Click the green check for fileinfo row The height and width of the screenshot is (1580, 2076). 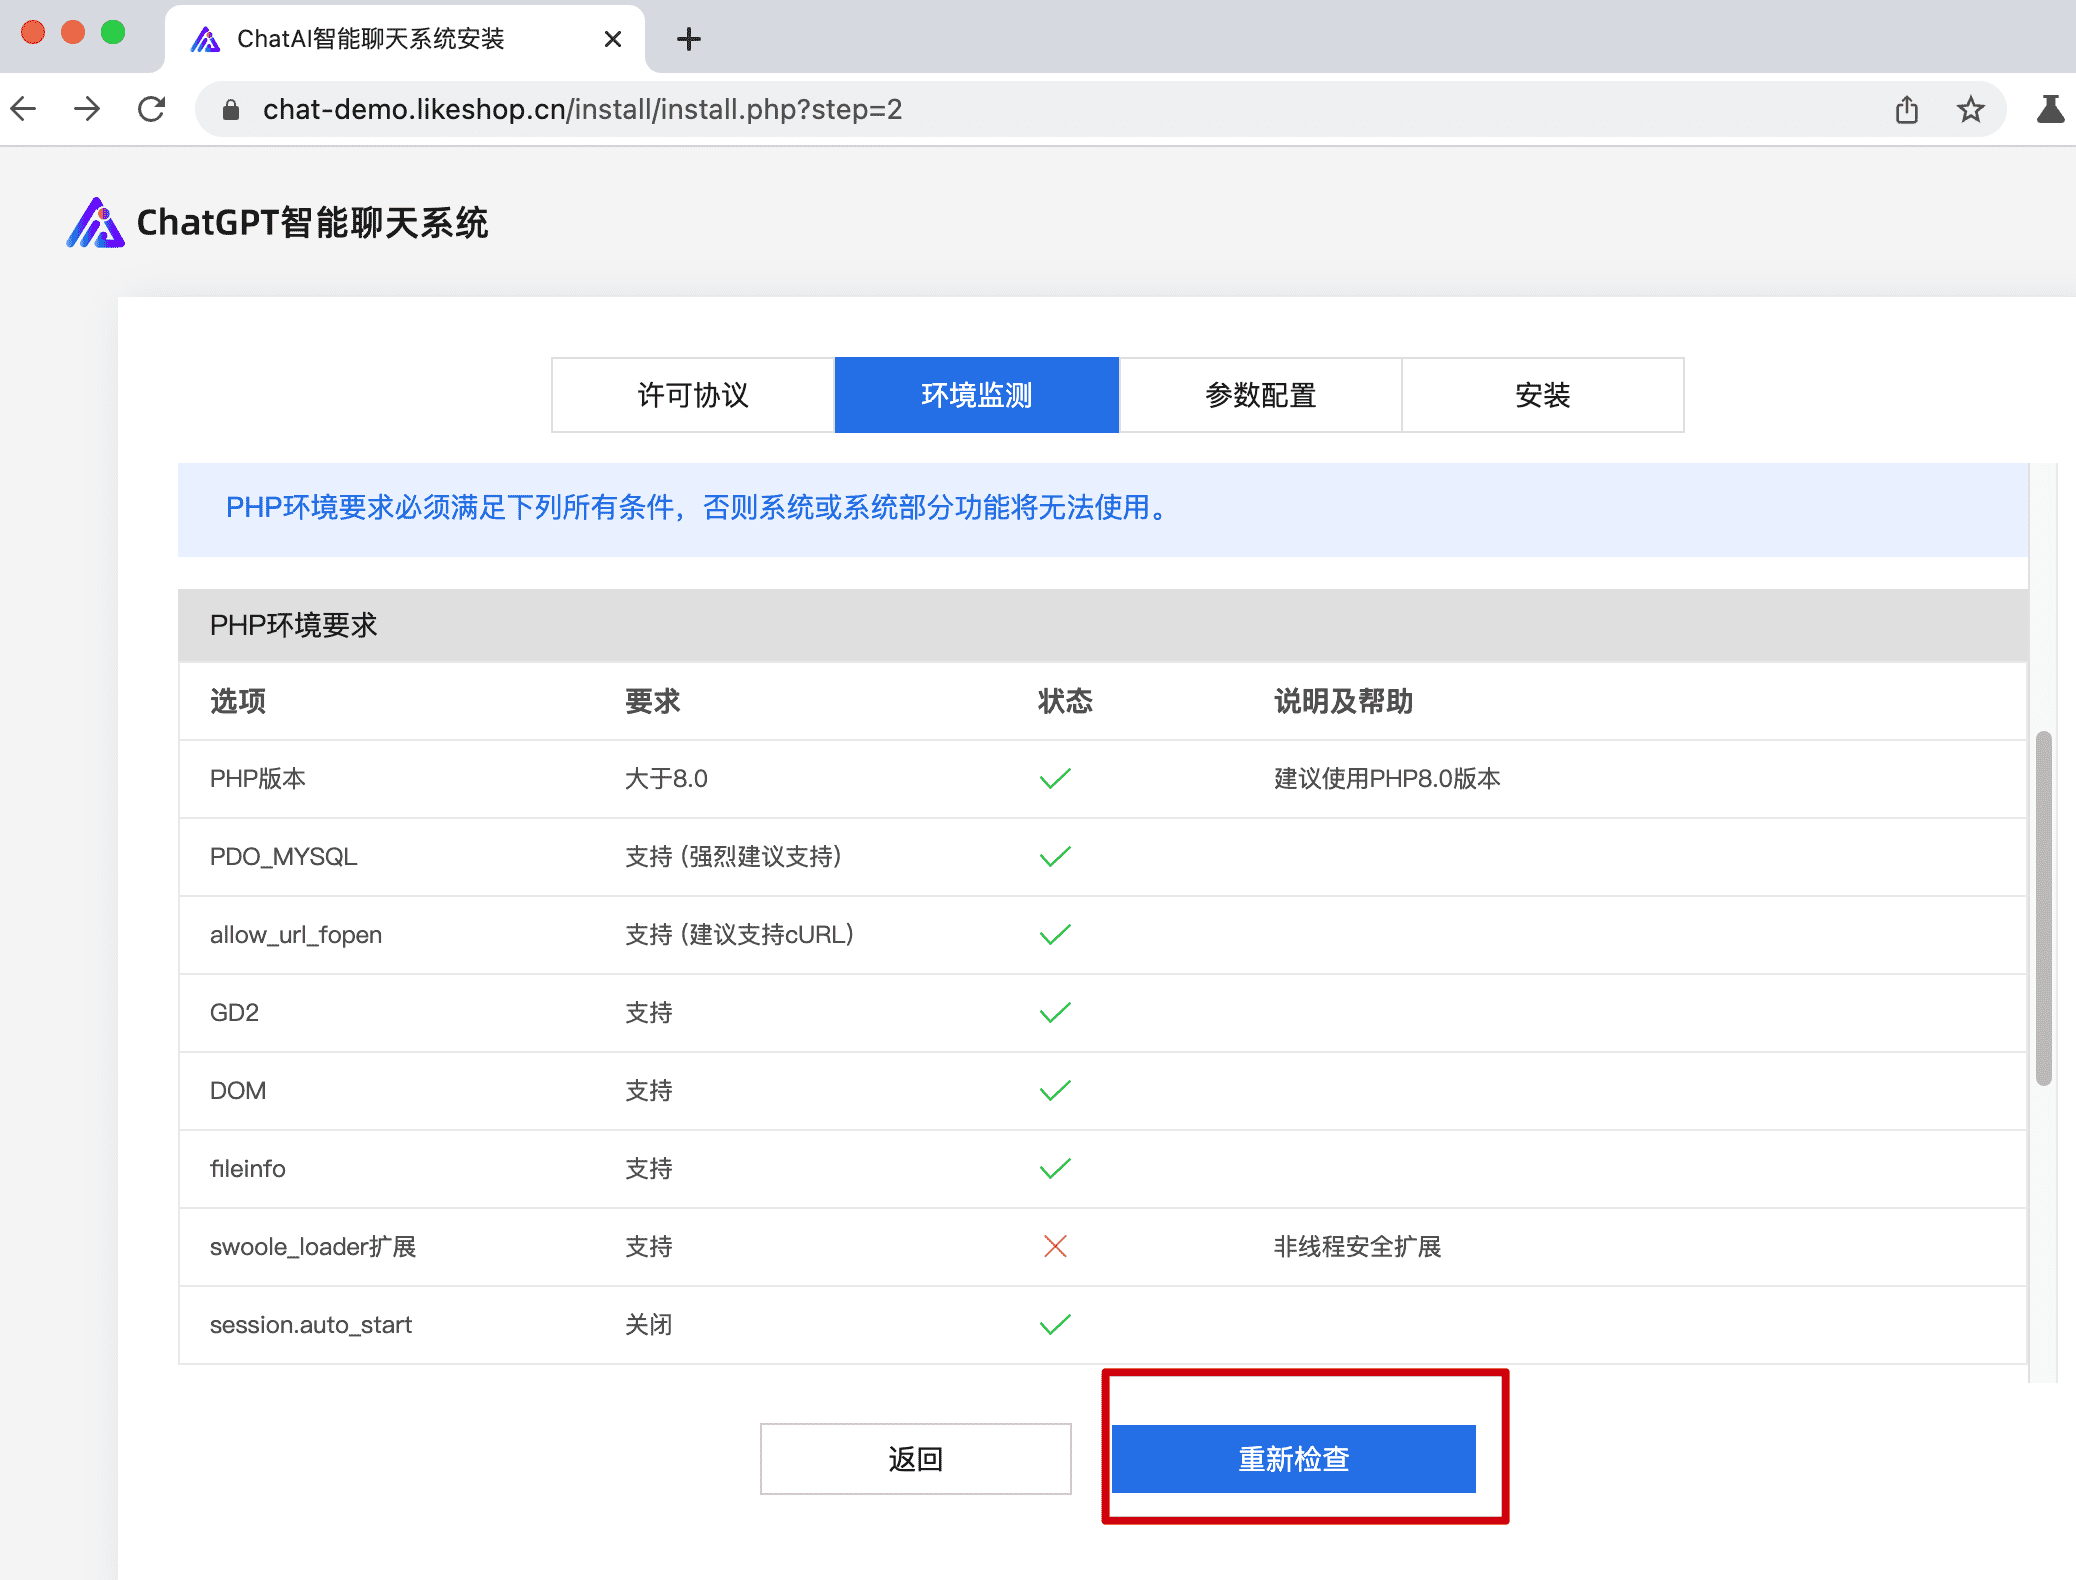(1055, 1168)
